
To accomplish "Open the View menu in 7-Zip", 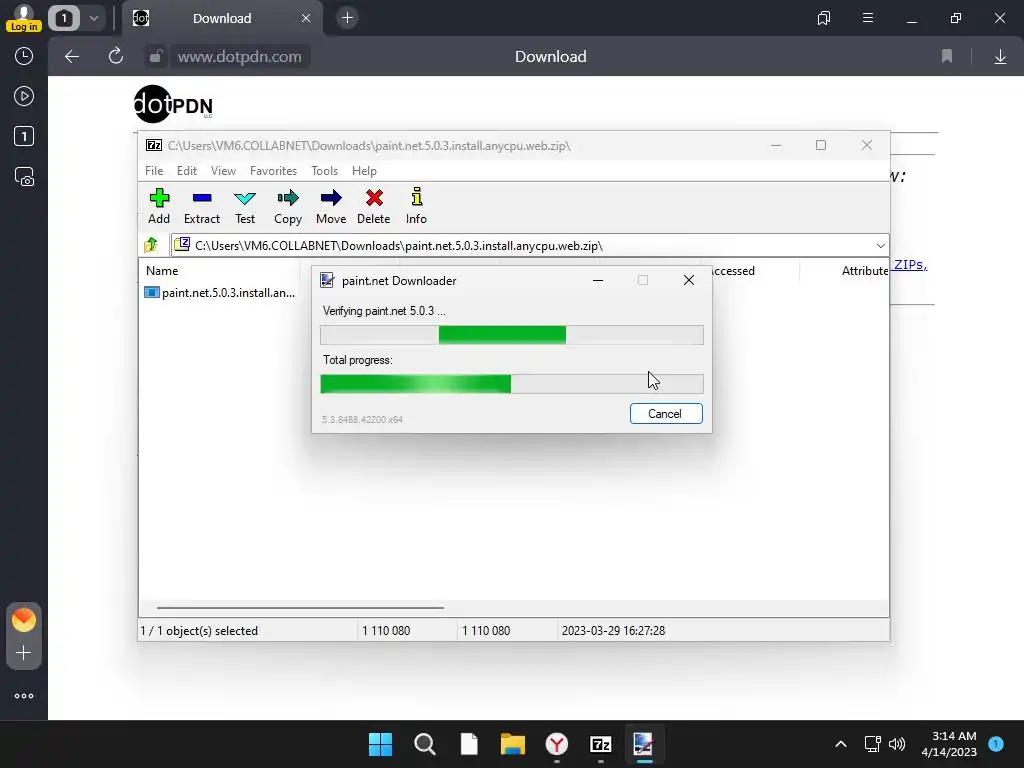I will click(223, 170).
